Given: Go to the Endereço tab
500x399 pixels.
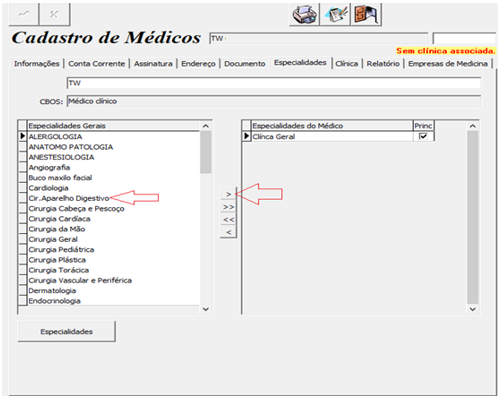Looking at the screenshot, I should point(198,63).
